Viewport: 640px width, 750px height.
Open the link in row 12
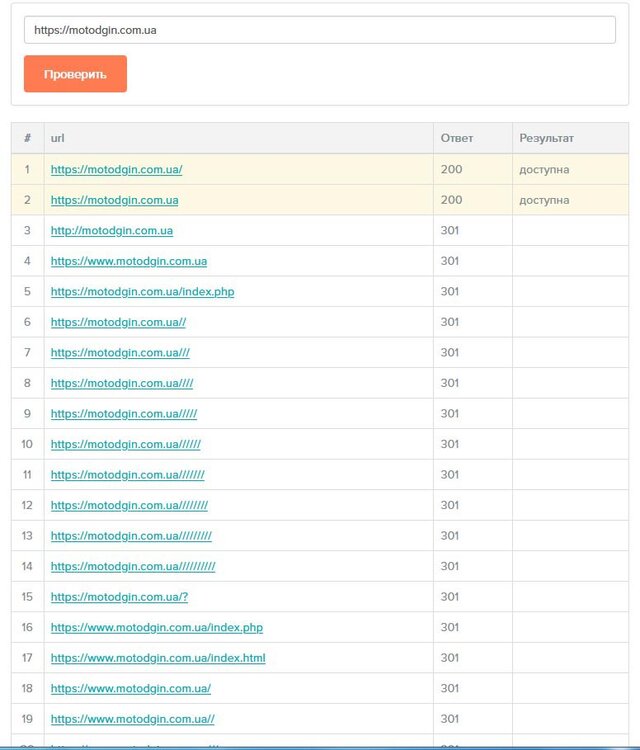[129, 506]
